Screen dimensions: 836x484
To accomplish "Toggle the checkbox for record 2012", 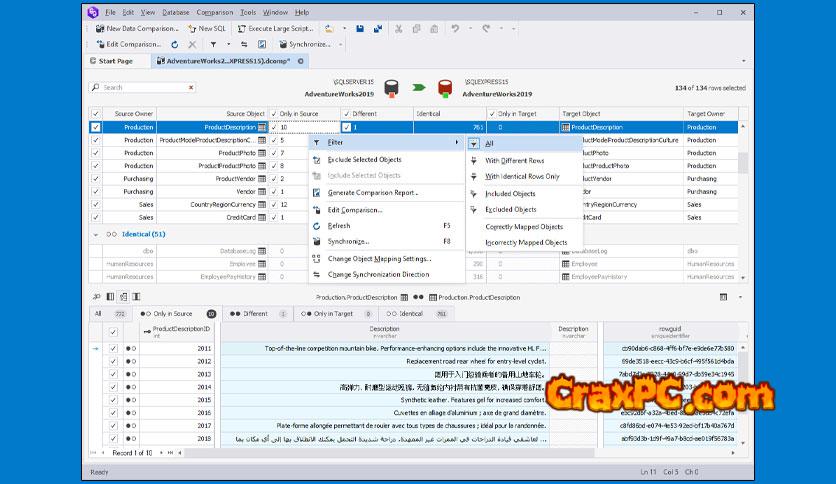I will (x=113, y=361).
